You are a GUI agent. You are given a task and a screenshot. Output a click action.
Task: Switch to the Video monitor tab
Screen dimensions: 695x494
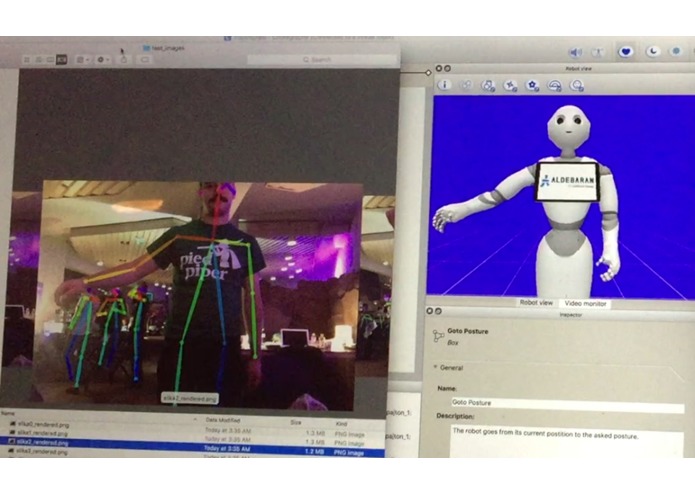585,303
